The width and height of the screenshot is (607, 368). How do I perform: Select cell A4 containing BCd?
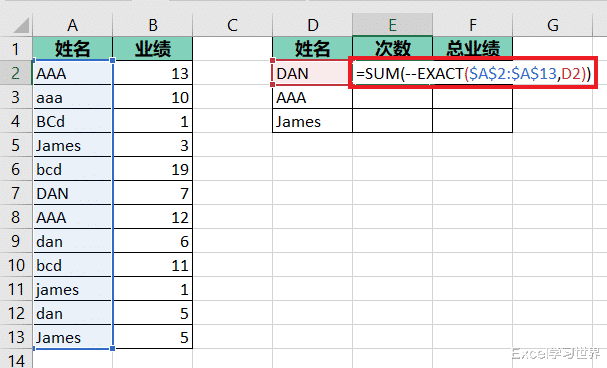coord(72,121)
